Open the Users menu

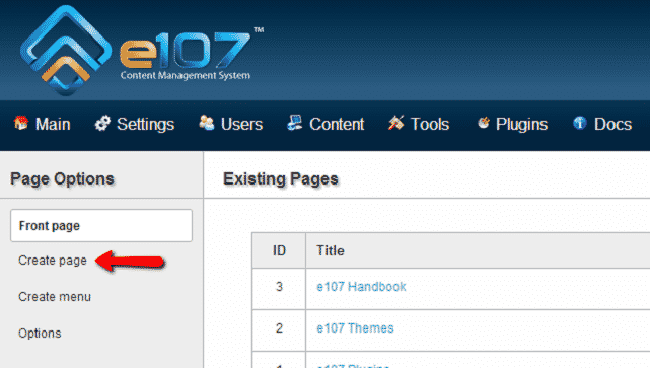(x=242, y=124)
